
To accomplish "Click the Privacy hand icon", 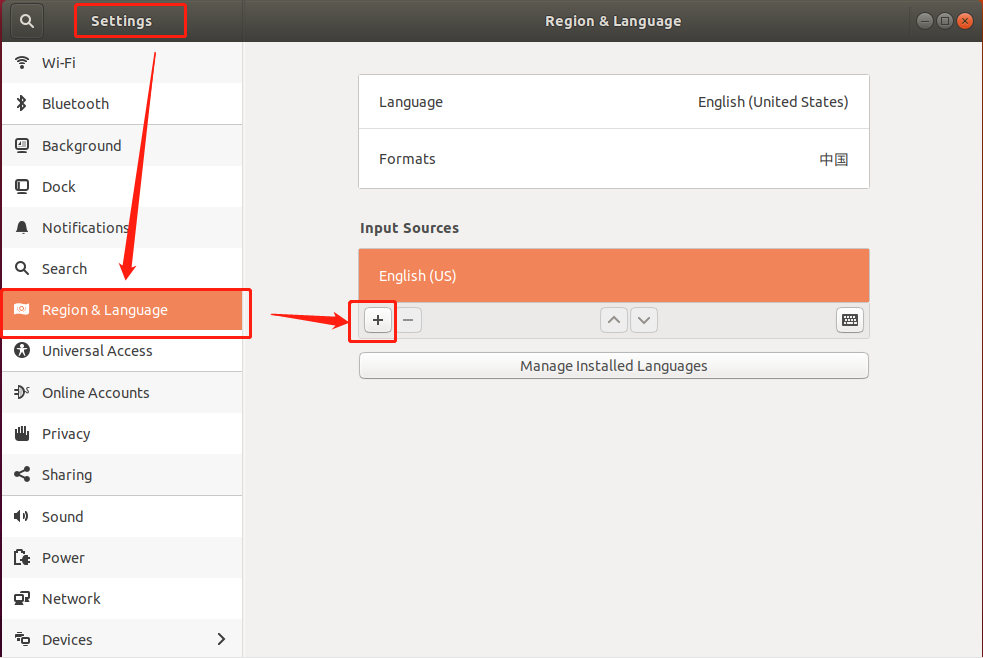I will [22, 433].
